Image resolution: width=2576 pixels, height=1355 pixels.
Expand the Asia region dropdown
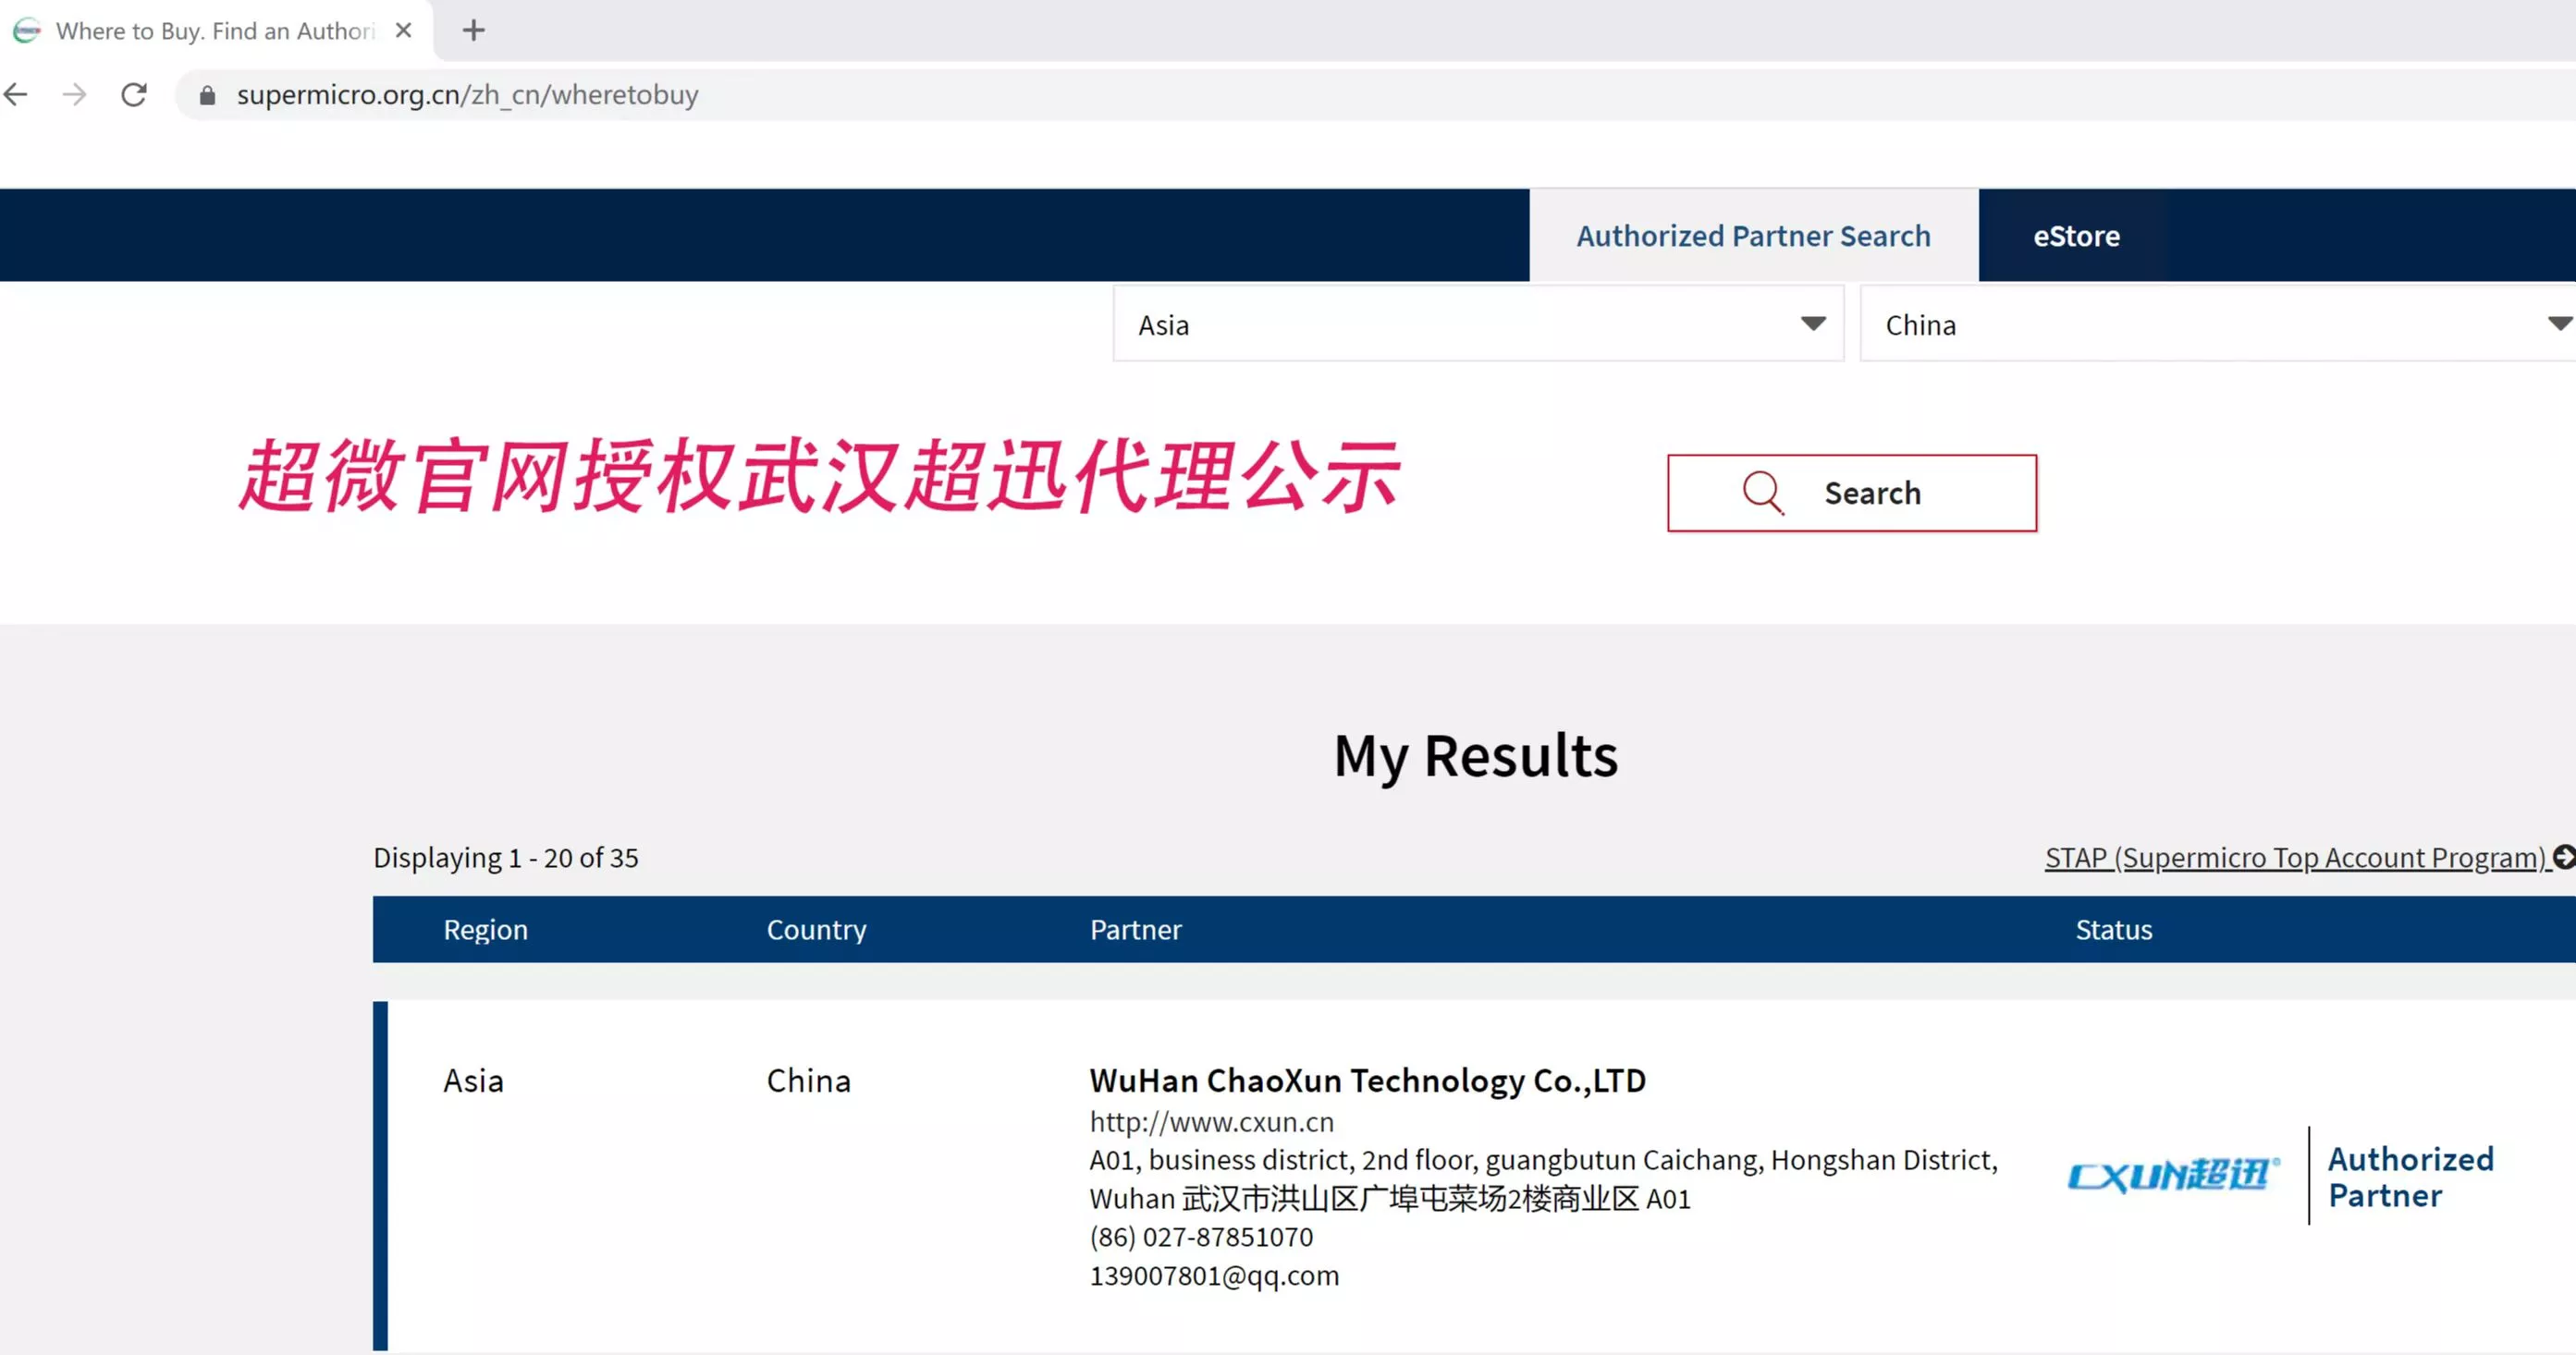pos(1478,324)
